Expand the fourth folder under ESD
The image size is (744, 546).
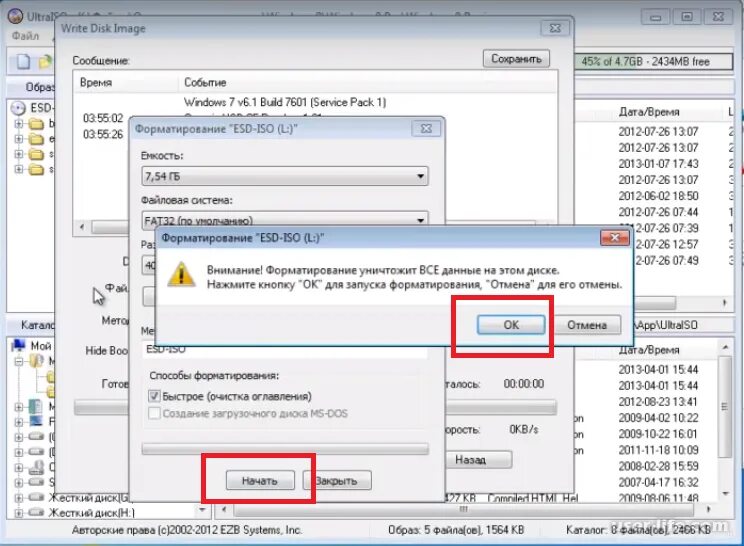tap(18, 169)
